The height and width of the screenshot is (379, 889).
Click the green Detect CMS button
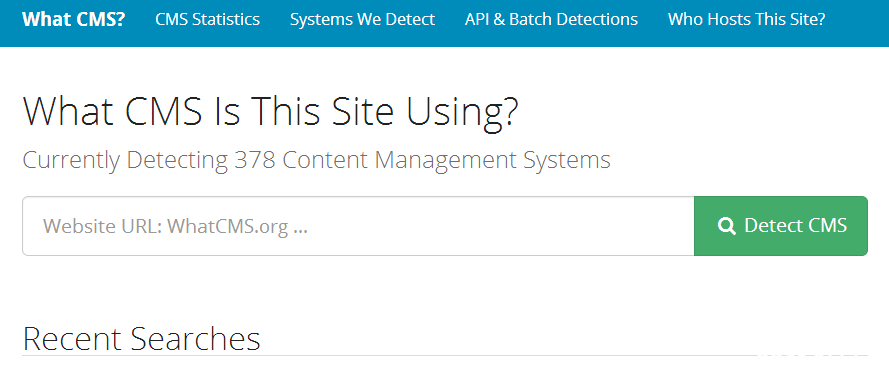pos(781,226)
